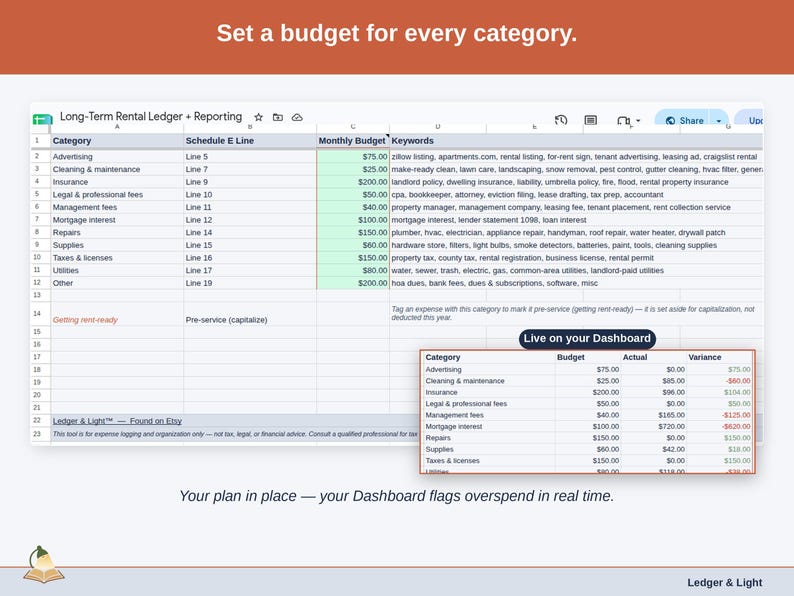Open the comments panel icon

590,120
